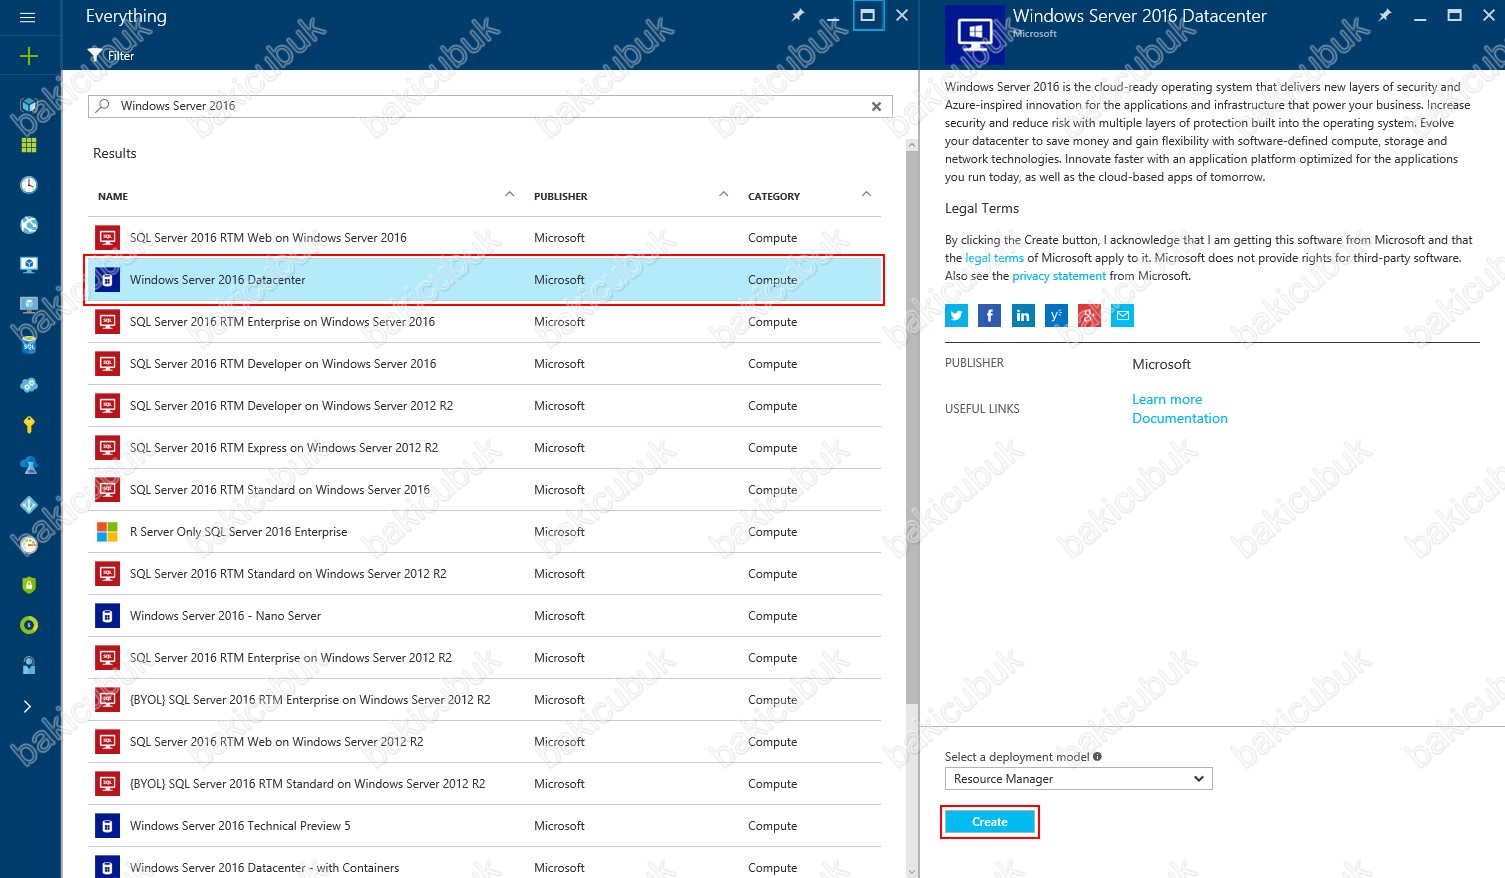Share on Facebook using its icon
1505x878 pixels.
[989, 316]
